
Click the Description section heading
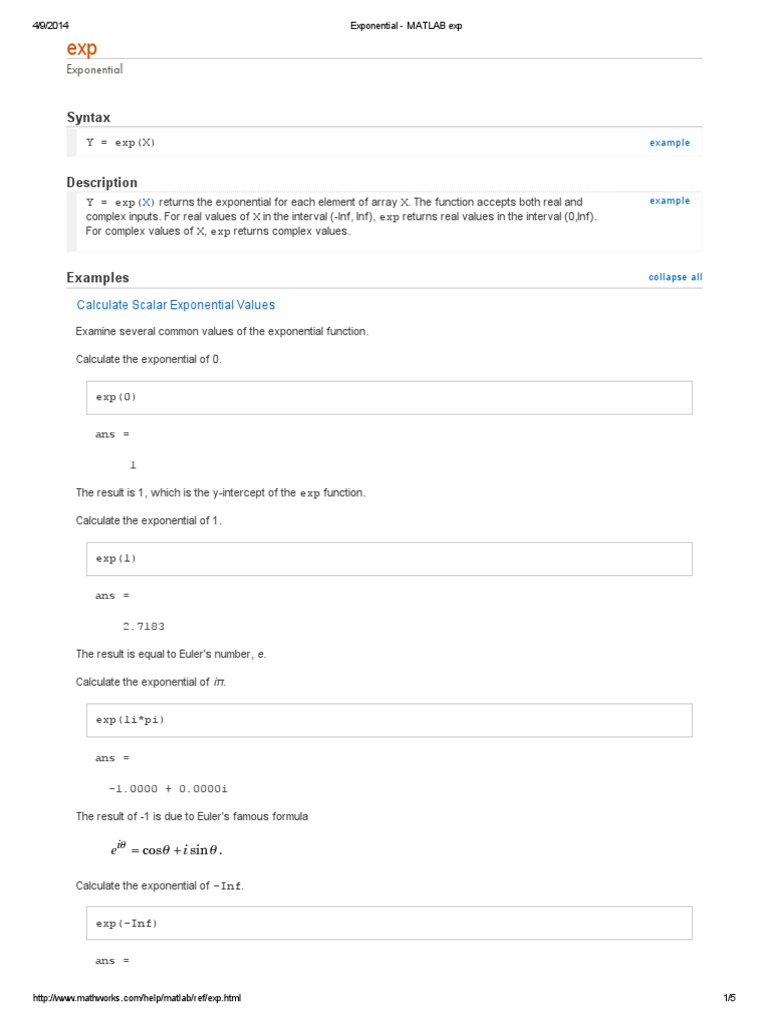102,183
